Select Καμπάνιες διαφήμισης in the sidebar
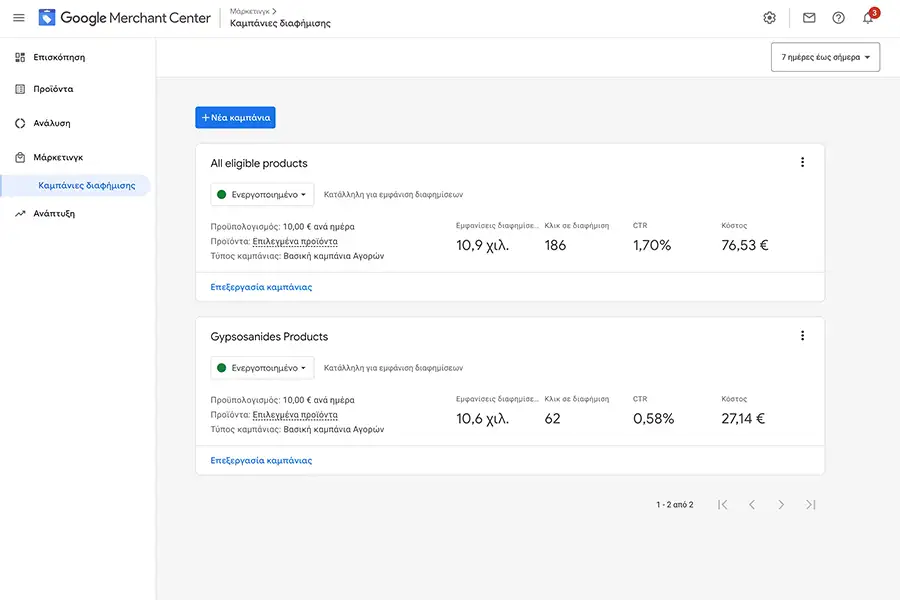 coord(87,185)
